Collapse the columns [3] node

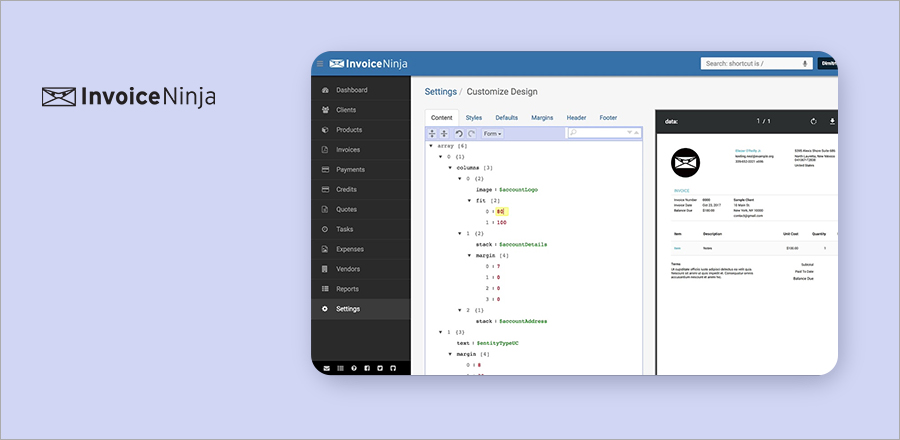point(450,168)
